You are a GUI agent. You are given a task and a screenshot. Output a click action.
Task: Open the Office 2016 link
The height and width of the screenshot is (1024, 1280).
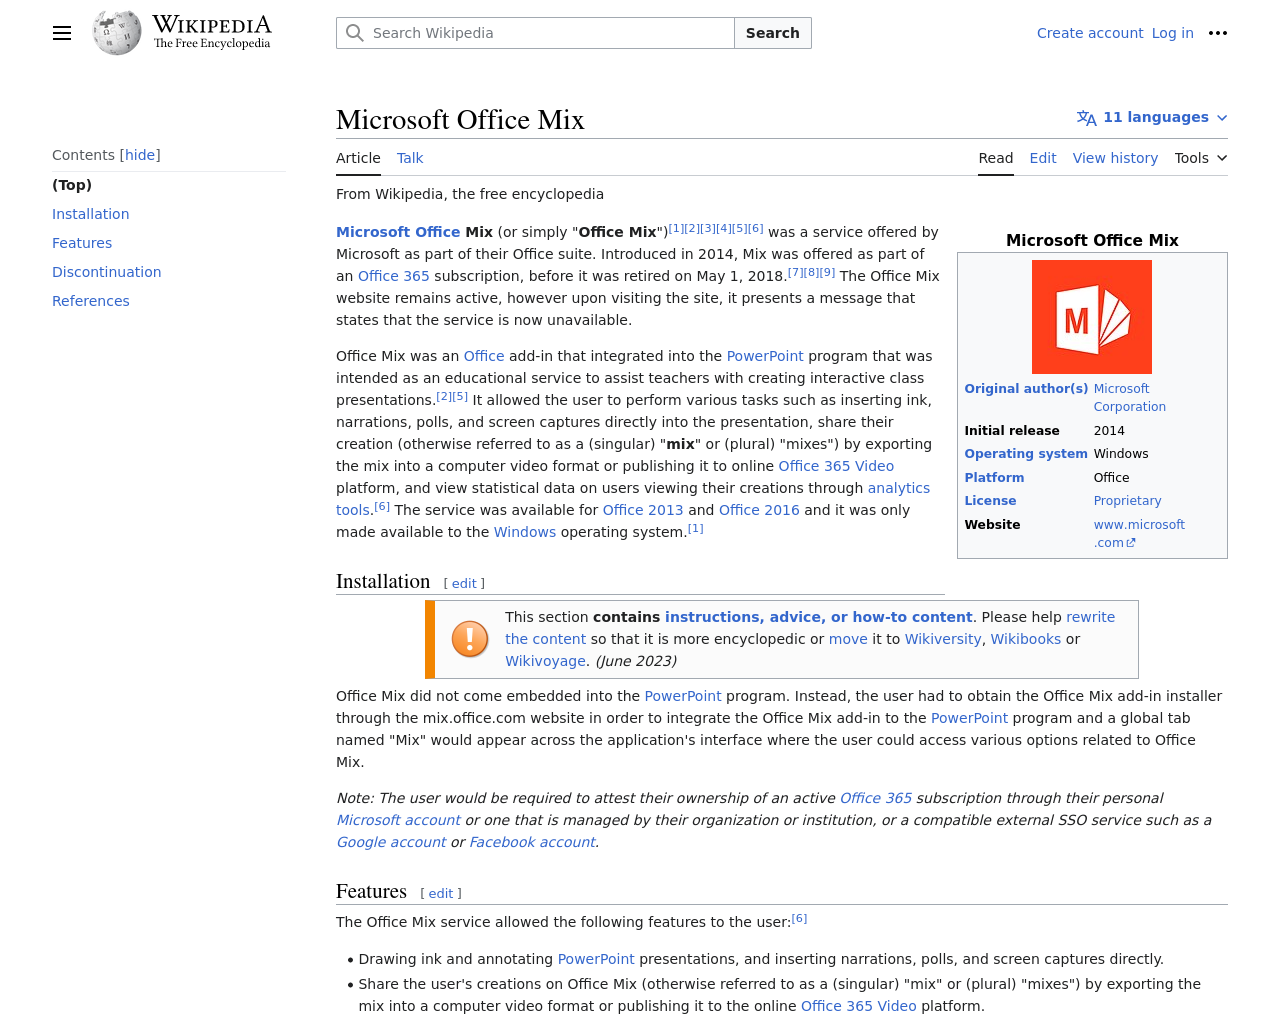759,510
